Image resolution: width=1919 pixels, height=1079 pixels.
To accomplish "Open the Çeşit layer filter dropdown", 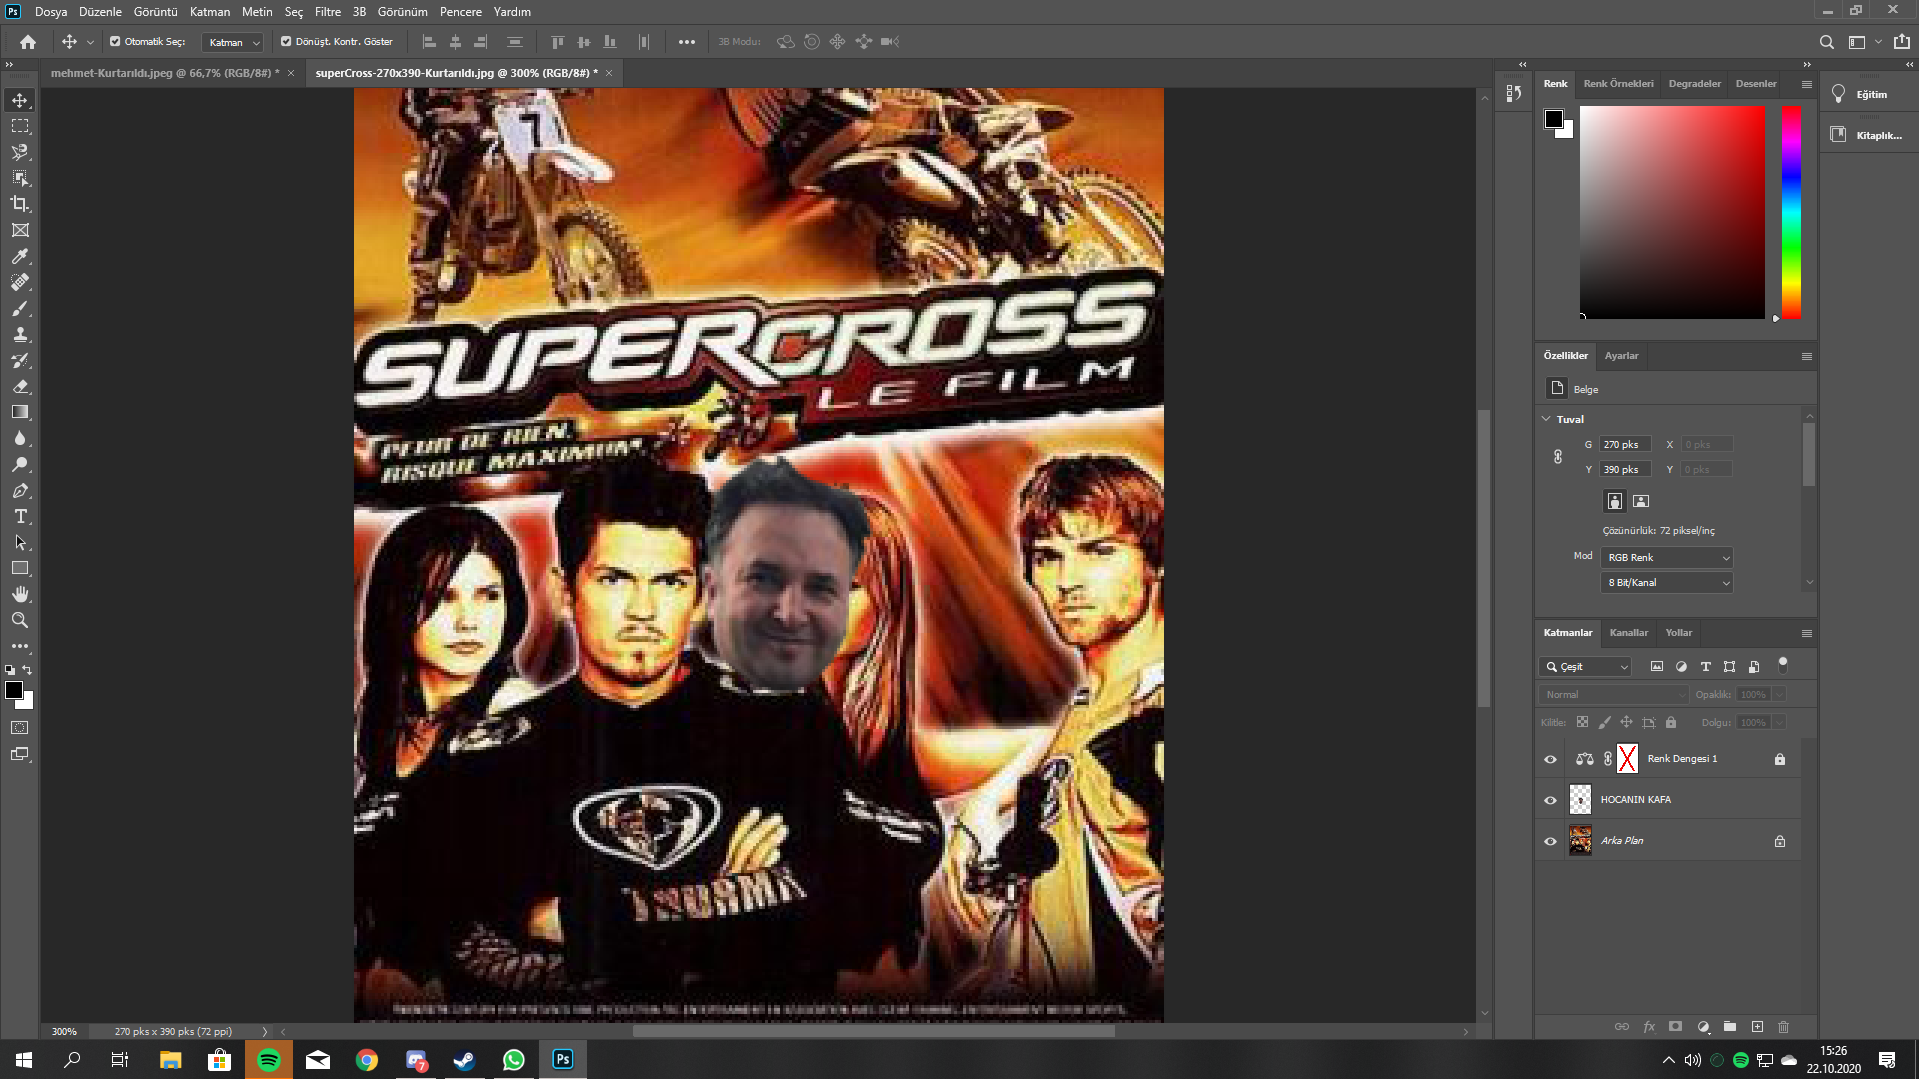I will click(x=1585, y=667).
